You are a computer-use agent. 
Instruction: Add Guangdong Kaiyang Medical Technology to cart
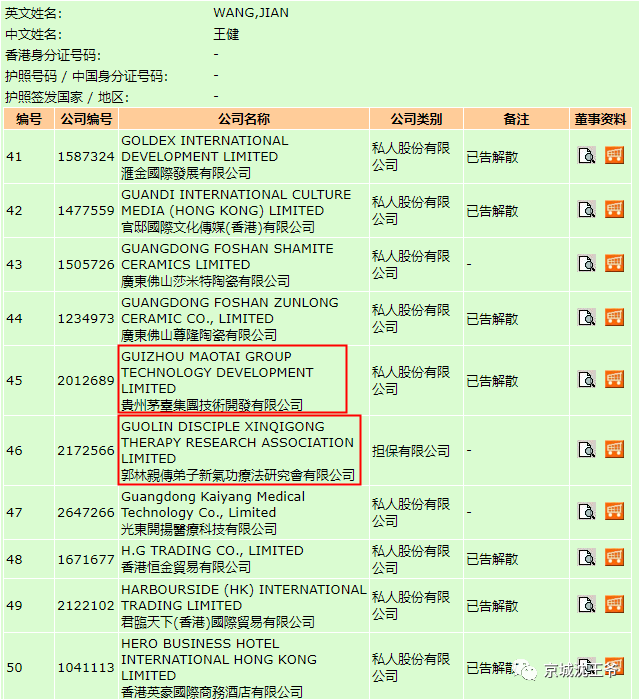(614, 511)
